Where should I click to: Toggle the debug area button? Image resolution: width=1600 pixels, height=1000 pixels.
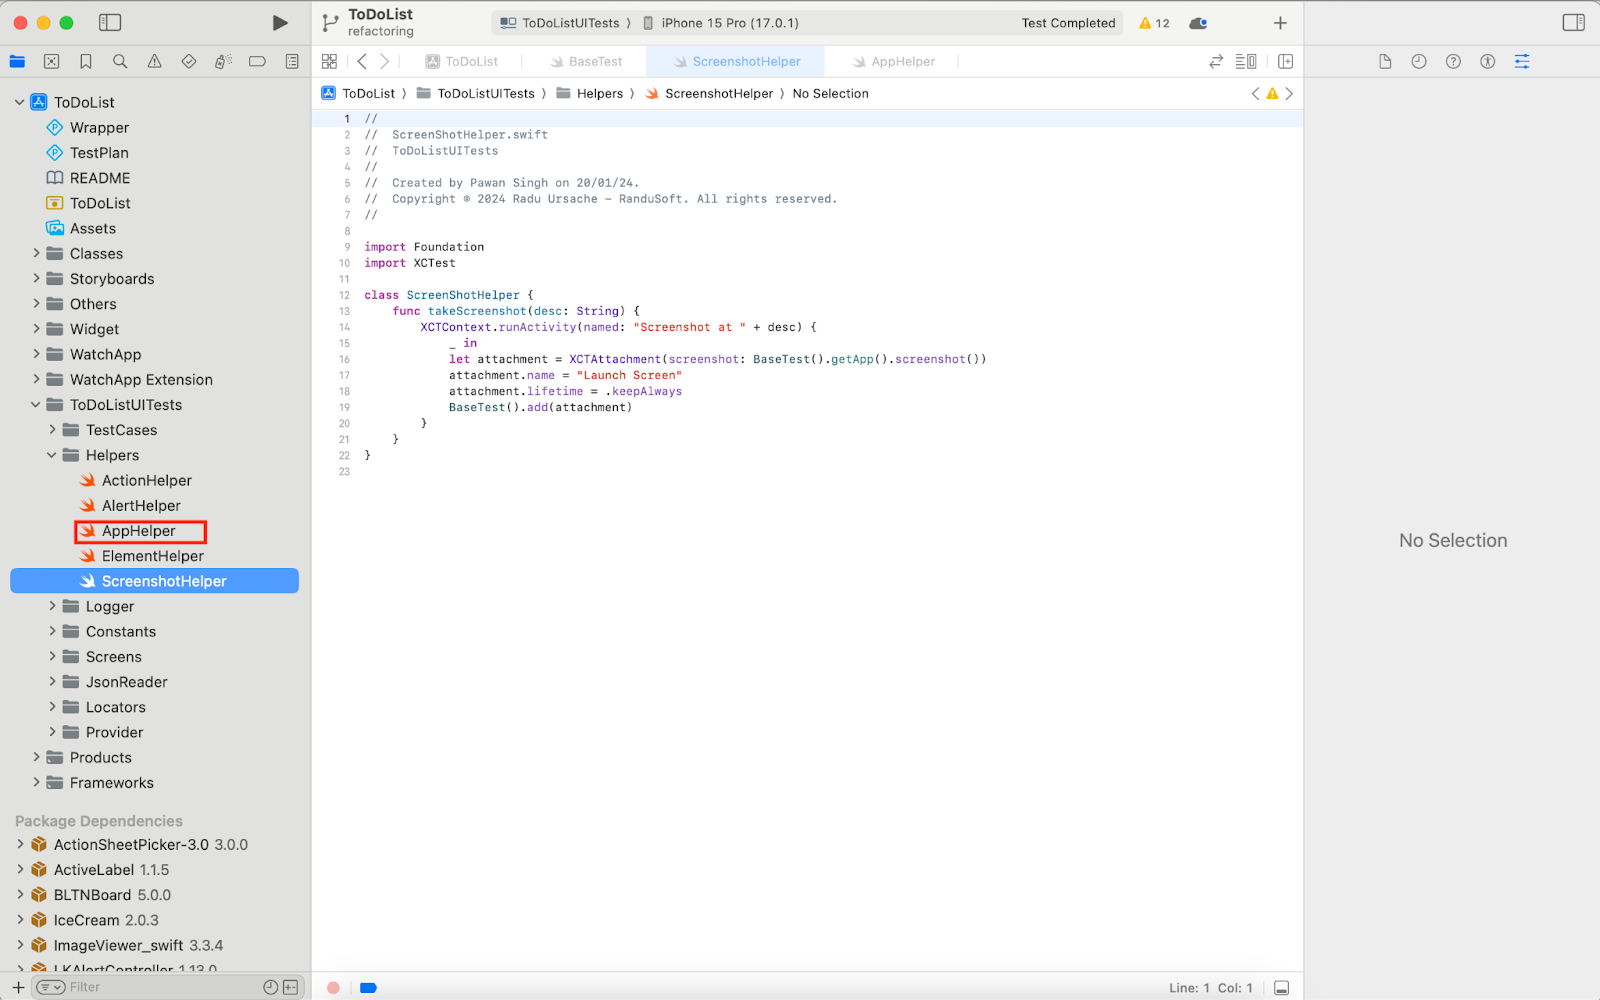(x=1282, y=988)
